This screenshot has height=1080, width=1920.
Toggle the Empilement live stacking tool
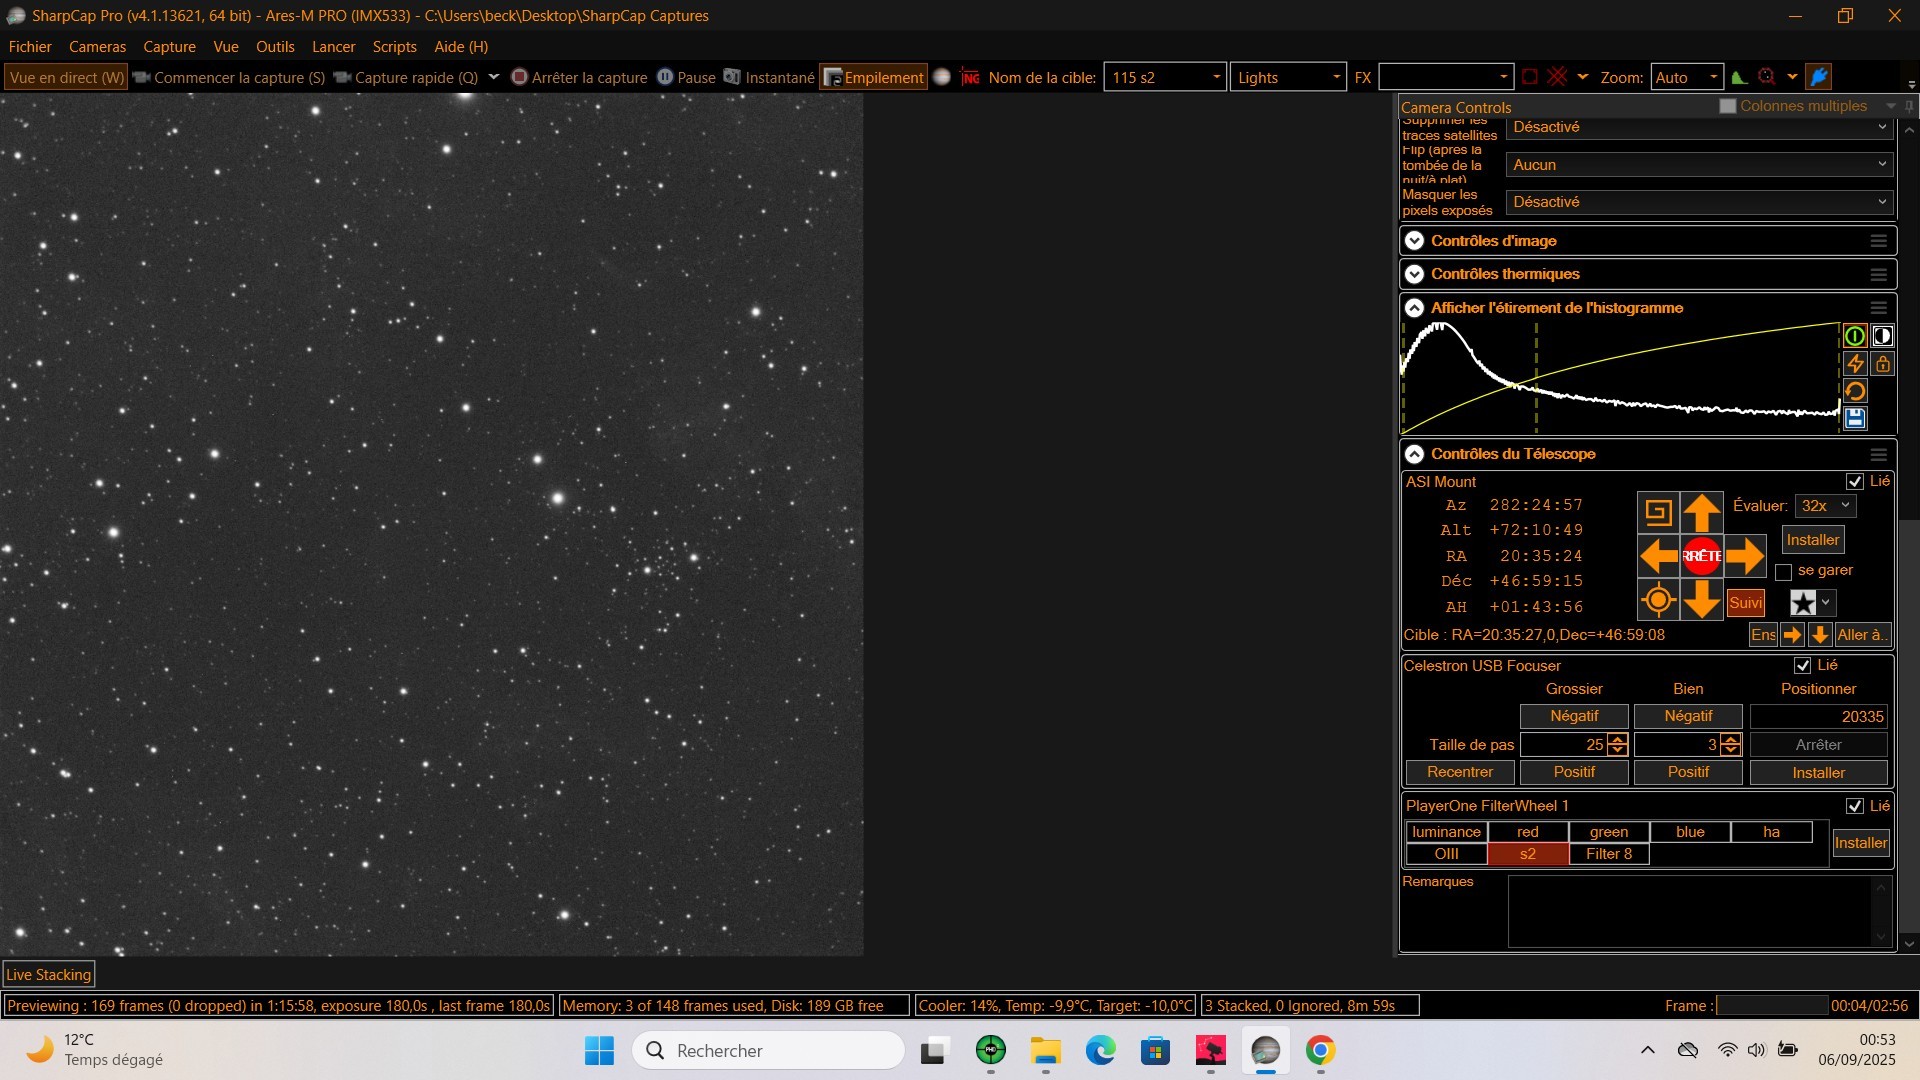[x=873, y=77]
